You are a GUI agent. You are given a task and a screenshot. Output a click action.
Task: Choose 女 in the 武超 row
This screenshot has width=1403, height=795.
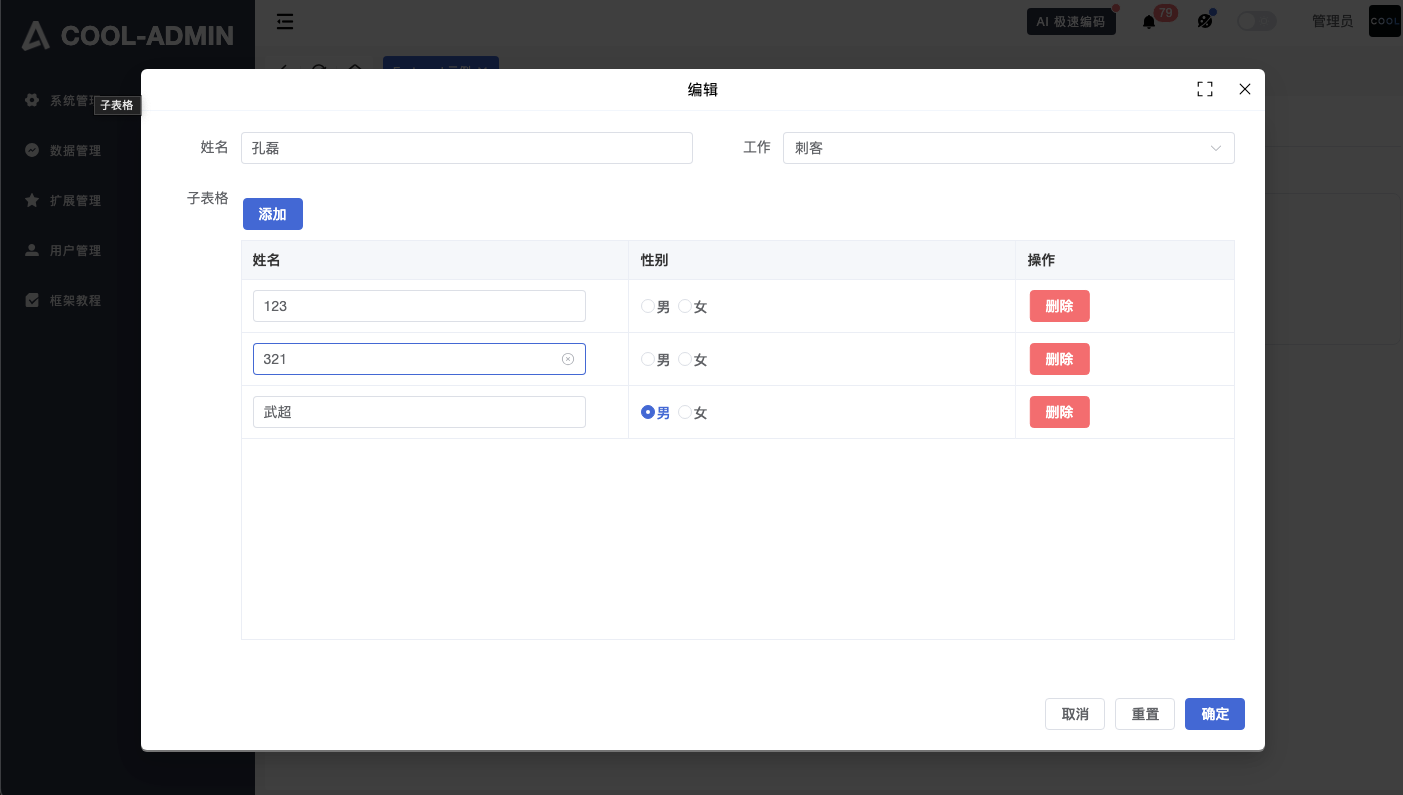point(685,412)
